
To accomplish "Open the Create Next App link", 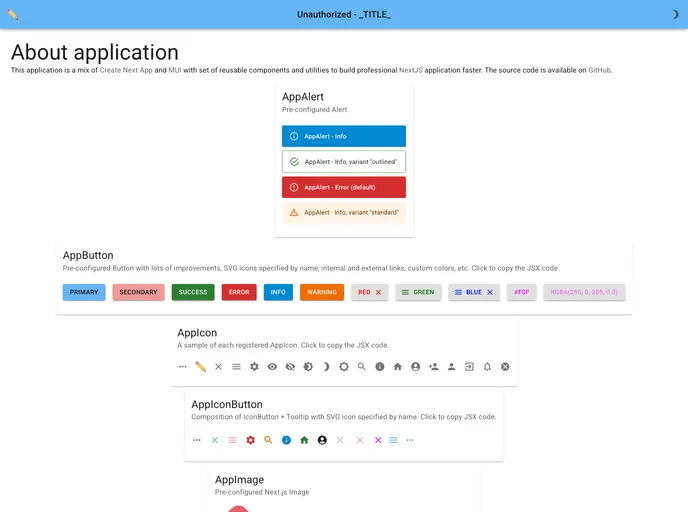I will (126, 70).
